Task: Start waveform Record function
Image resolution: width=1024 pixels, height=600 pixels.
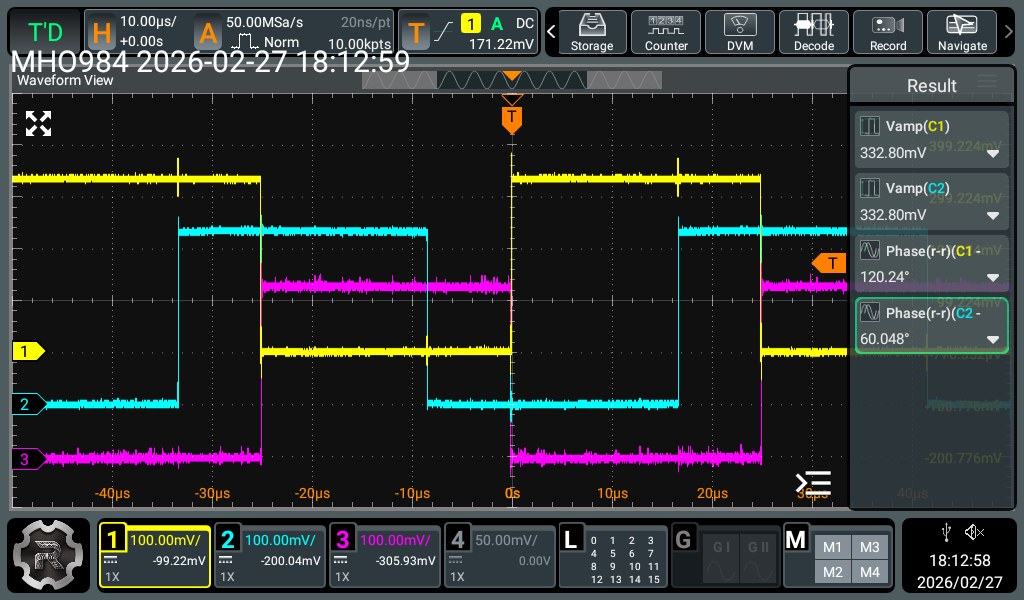Action: click(x=887, y=32)
